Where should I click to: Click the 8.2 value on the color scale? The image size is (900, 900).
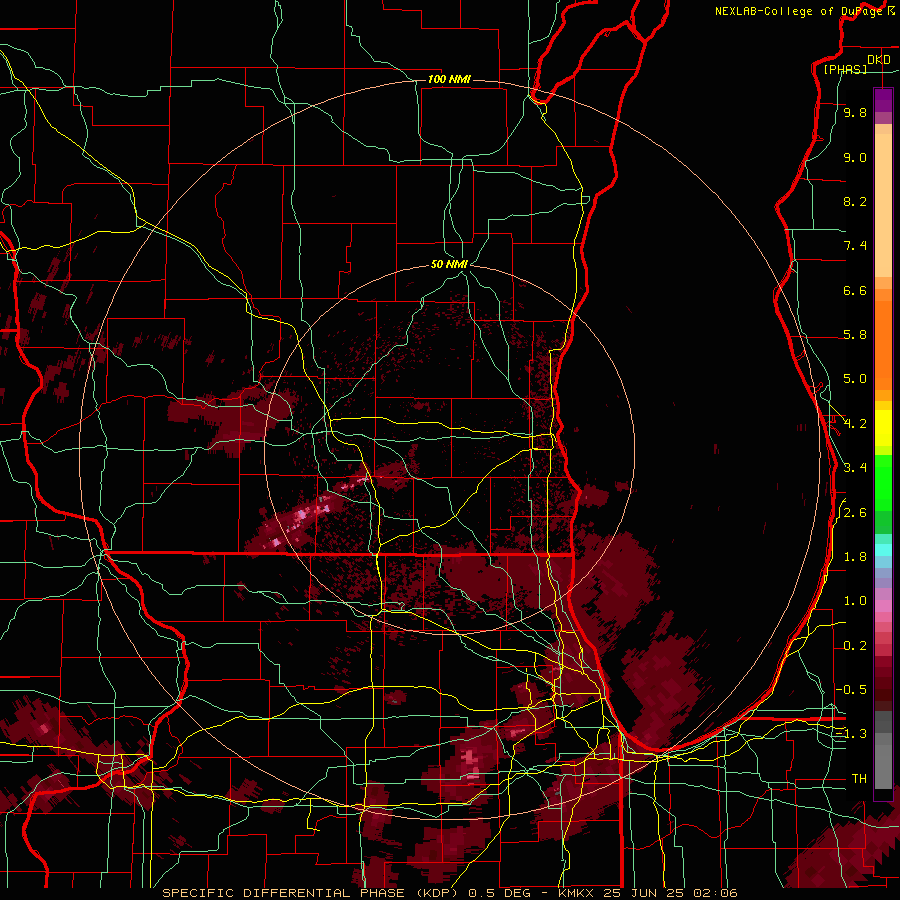[x=855, y=201]
